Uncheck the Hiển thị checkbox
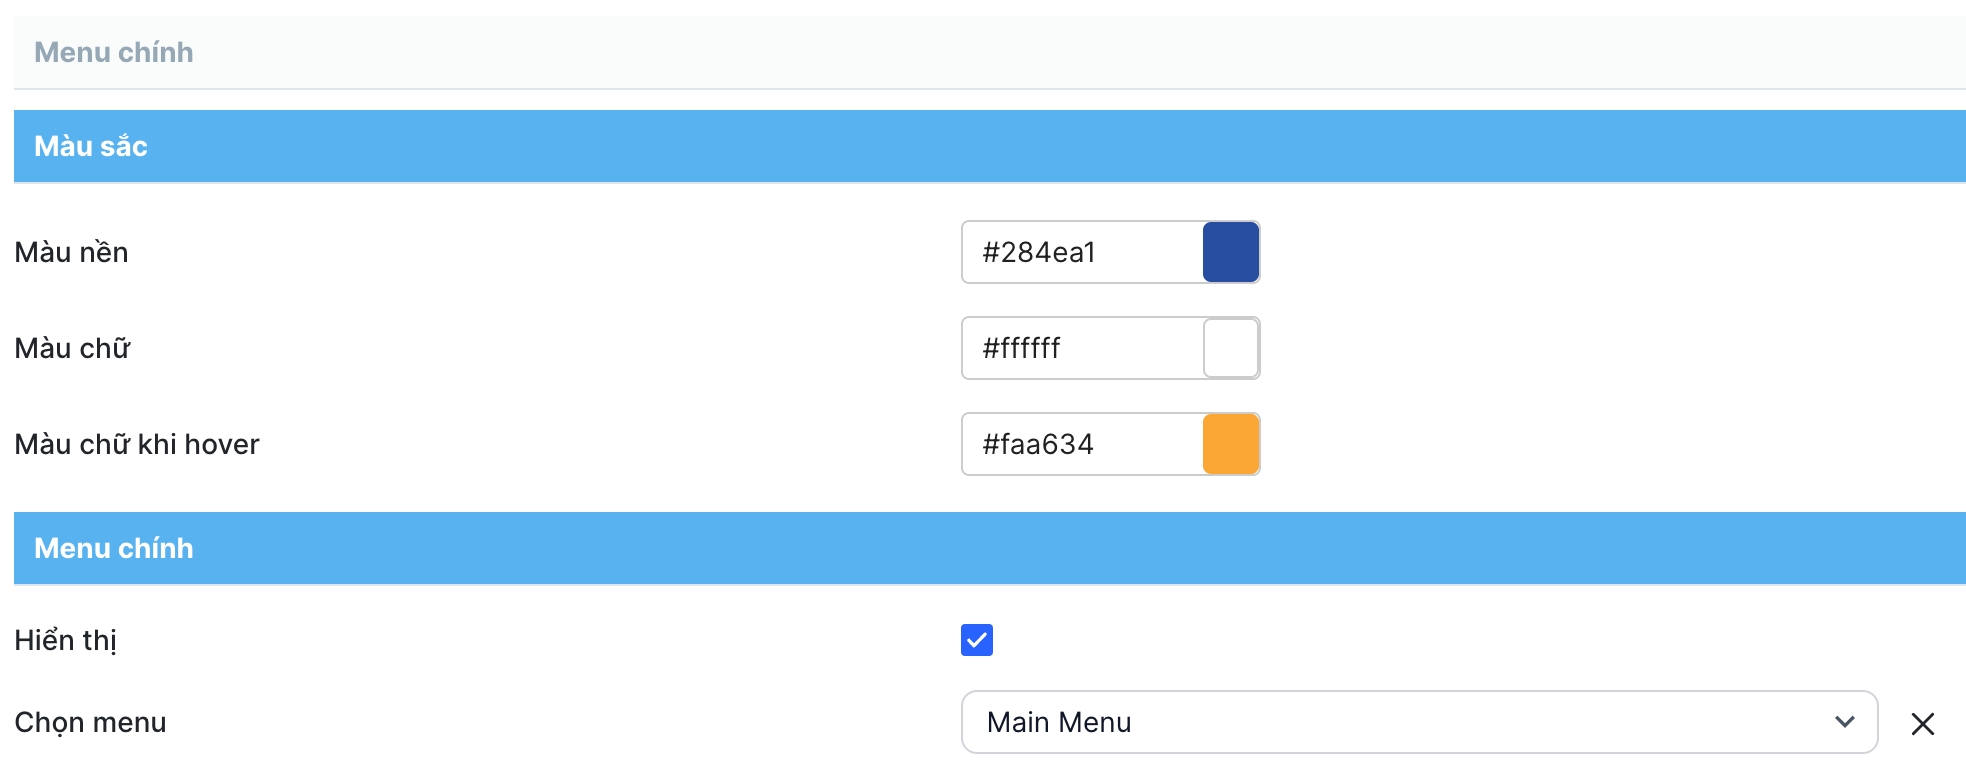 [x=977, y=640]
